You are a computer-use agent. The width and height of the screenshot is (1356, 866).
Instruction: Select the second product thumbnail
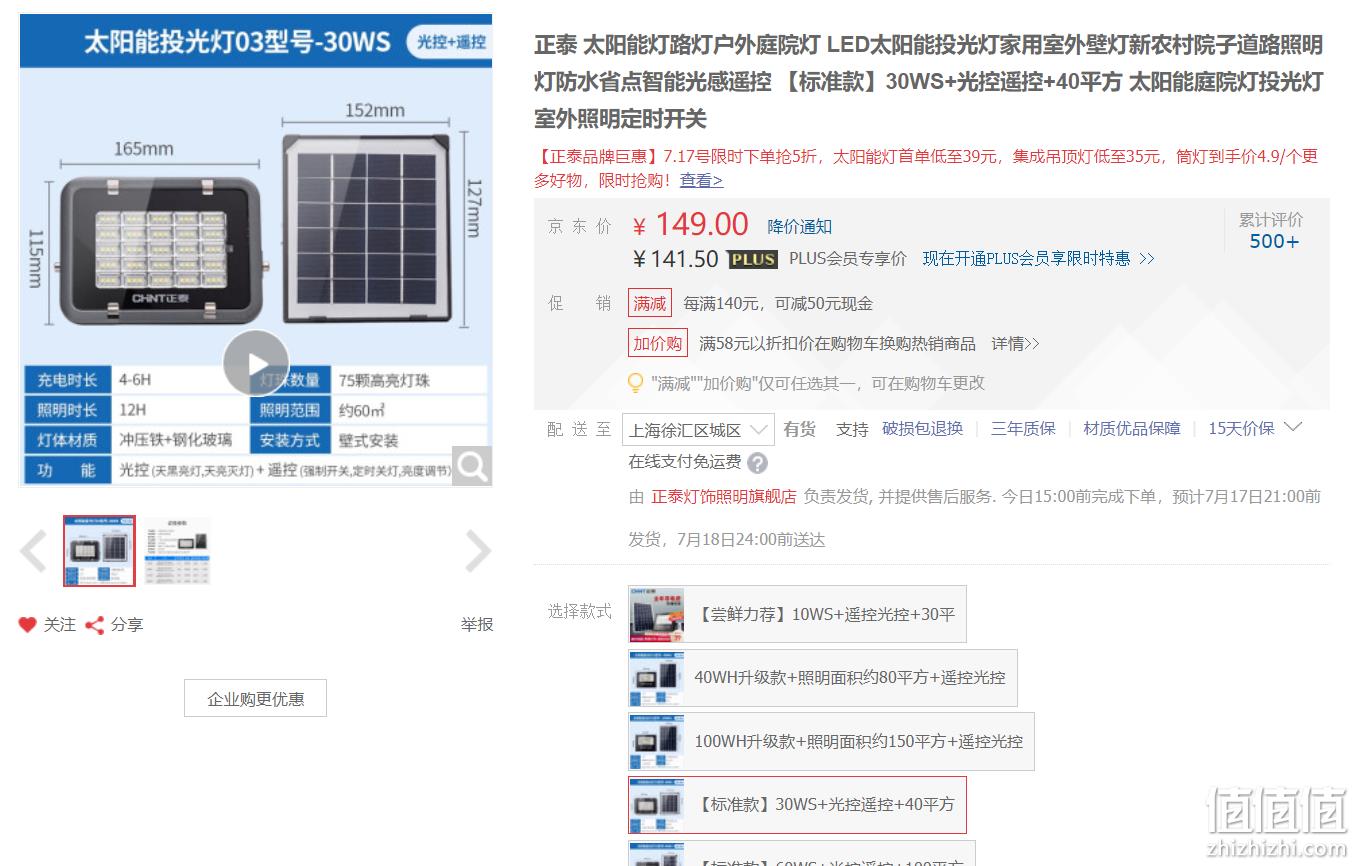tap(178, 551)
